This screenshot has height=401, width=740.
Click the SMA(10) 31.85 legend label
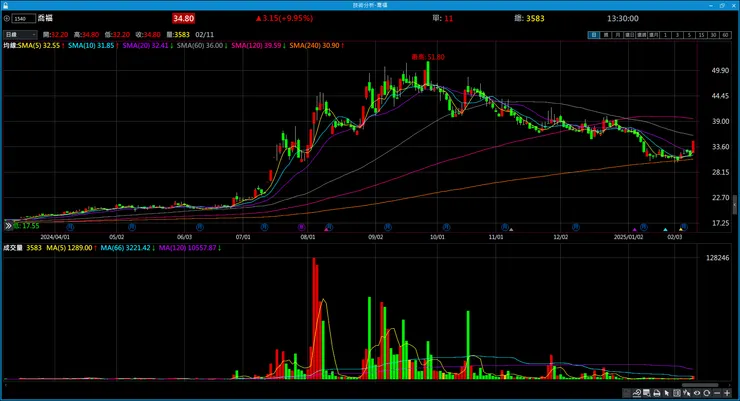[93, 46]
